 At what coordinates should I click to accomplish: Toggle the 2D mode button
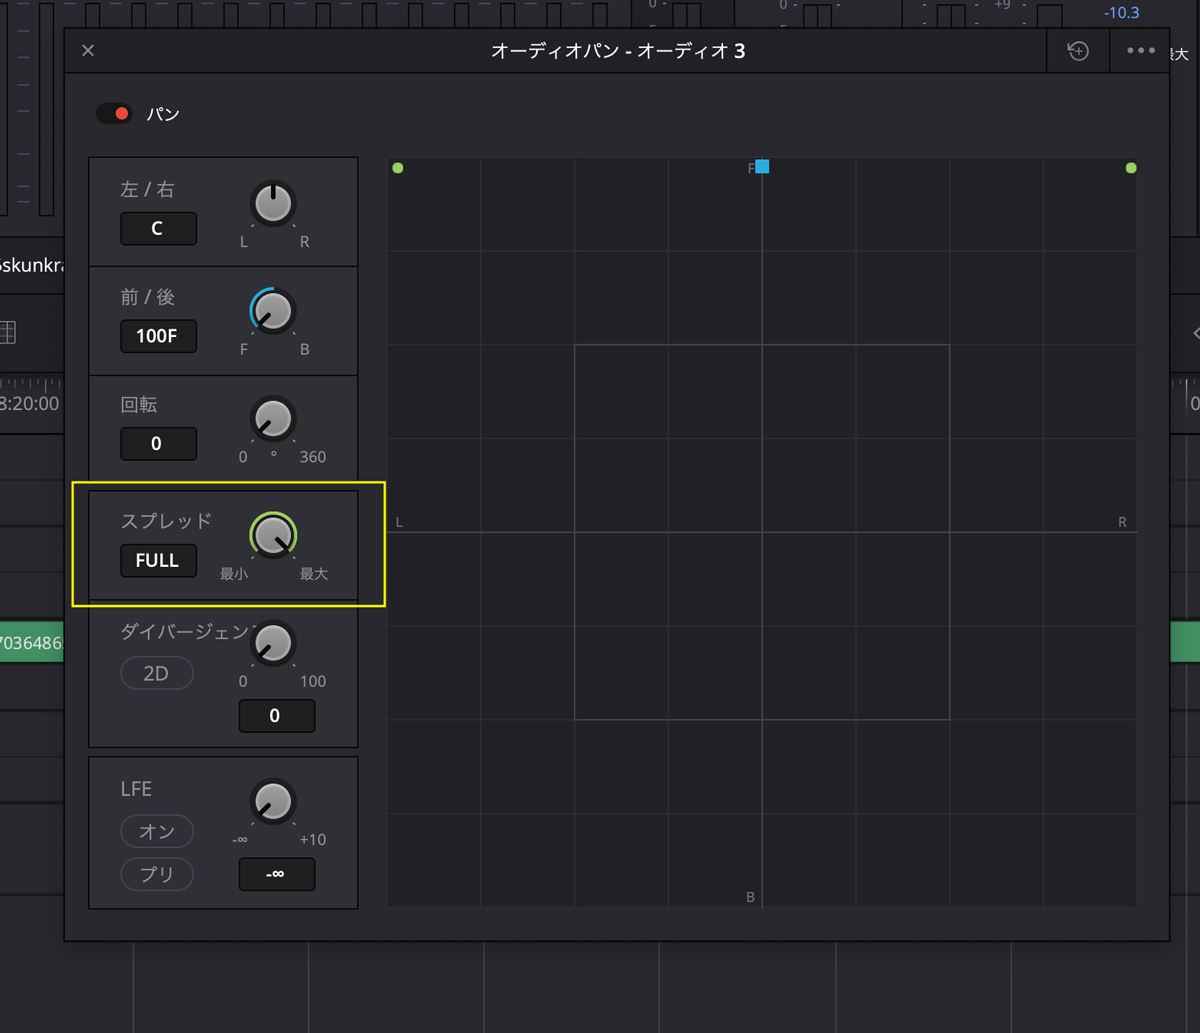157,673
